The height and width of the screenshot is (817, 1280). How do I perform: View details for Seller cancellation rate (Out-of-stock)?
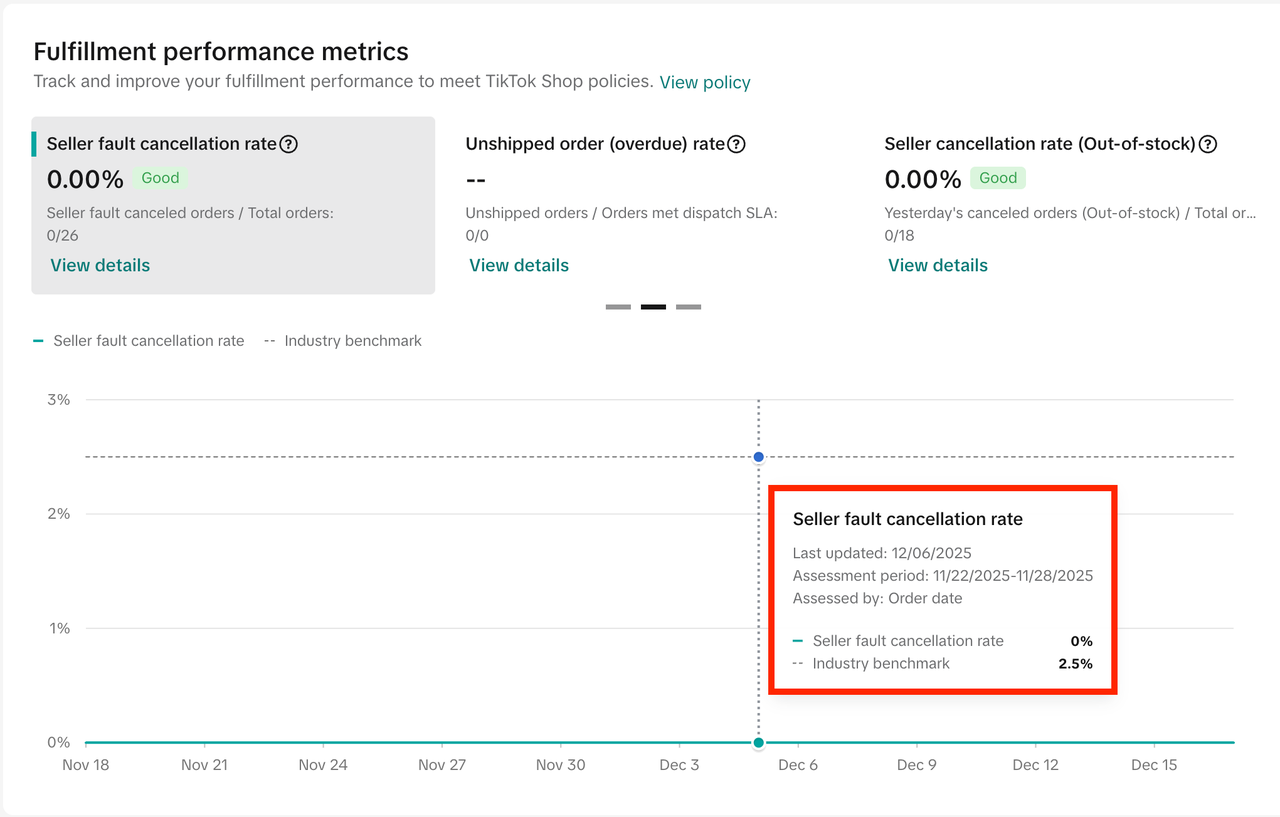938,265
